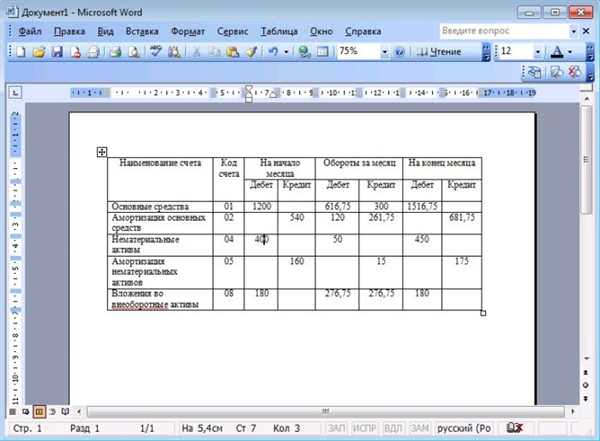Open the Файл menu

pyautogui.click(x=30, y=31)
